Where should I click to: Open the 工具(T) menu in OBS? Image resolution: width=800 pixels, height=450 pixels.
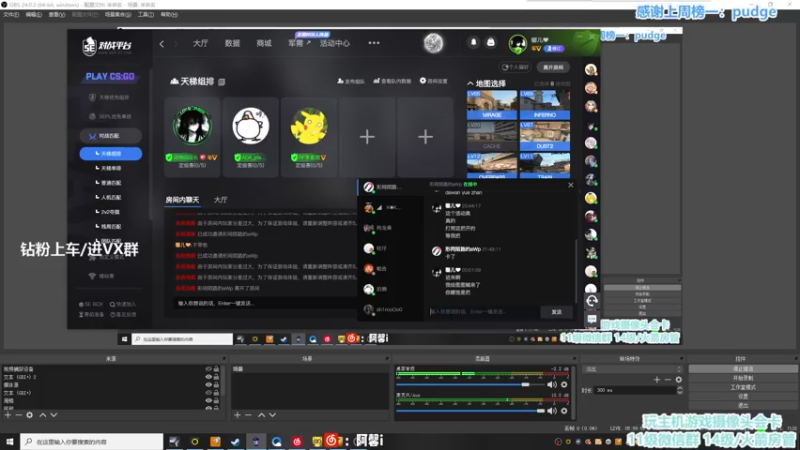(146, 15)
